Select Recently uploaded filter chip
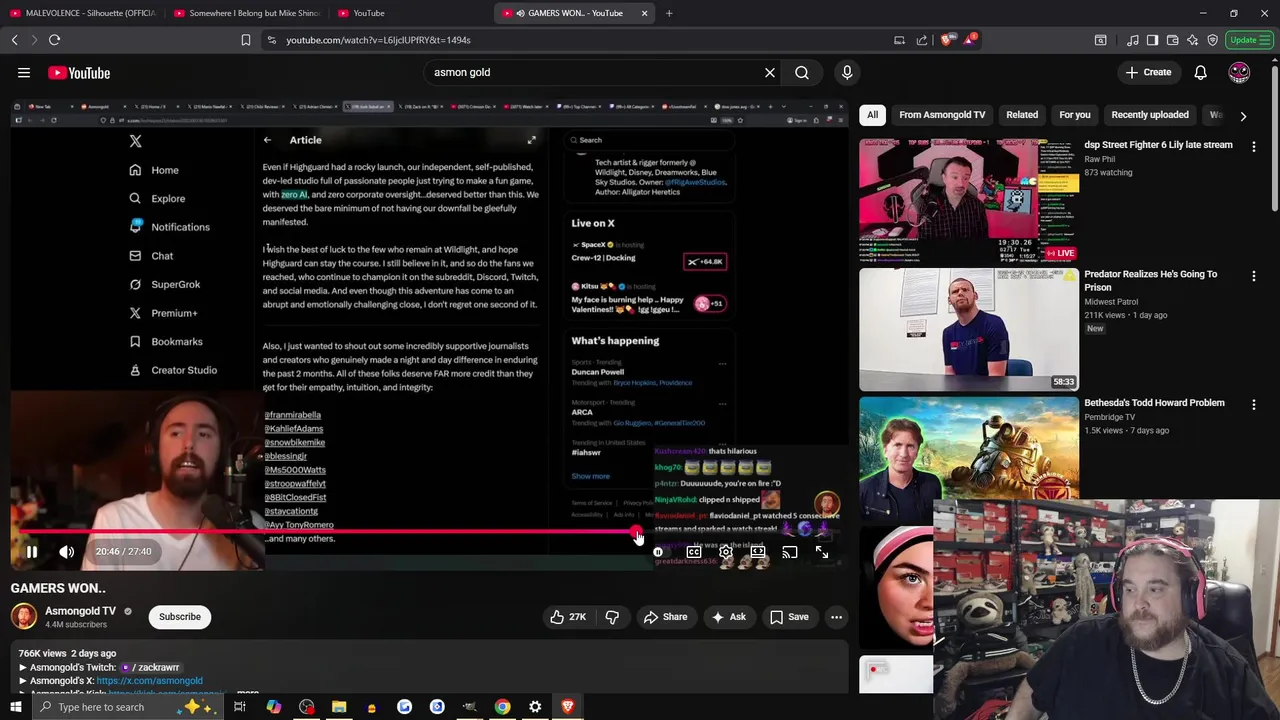Screen dimensions: 1280x720 pyautogui.click(x=1150, y=115)
